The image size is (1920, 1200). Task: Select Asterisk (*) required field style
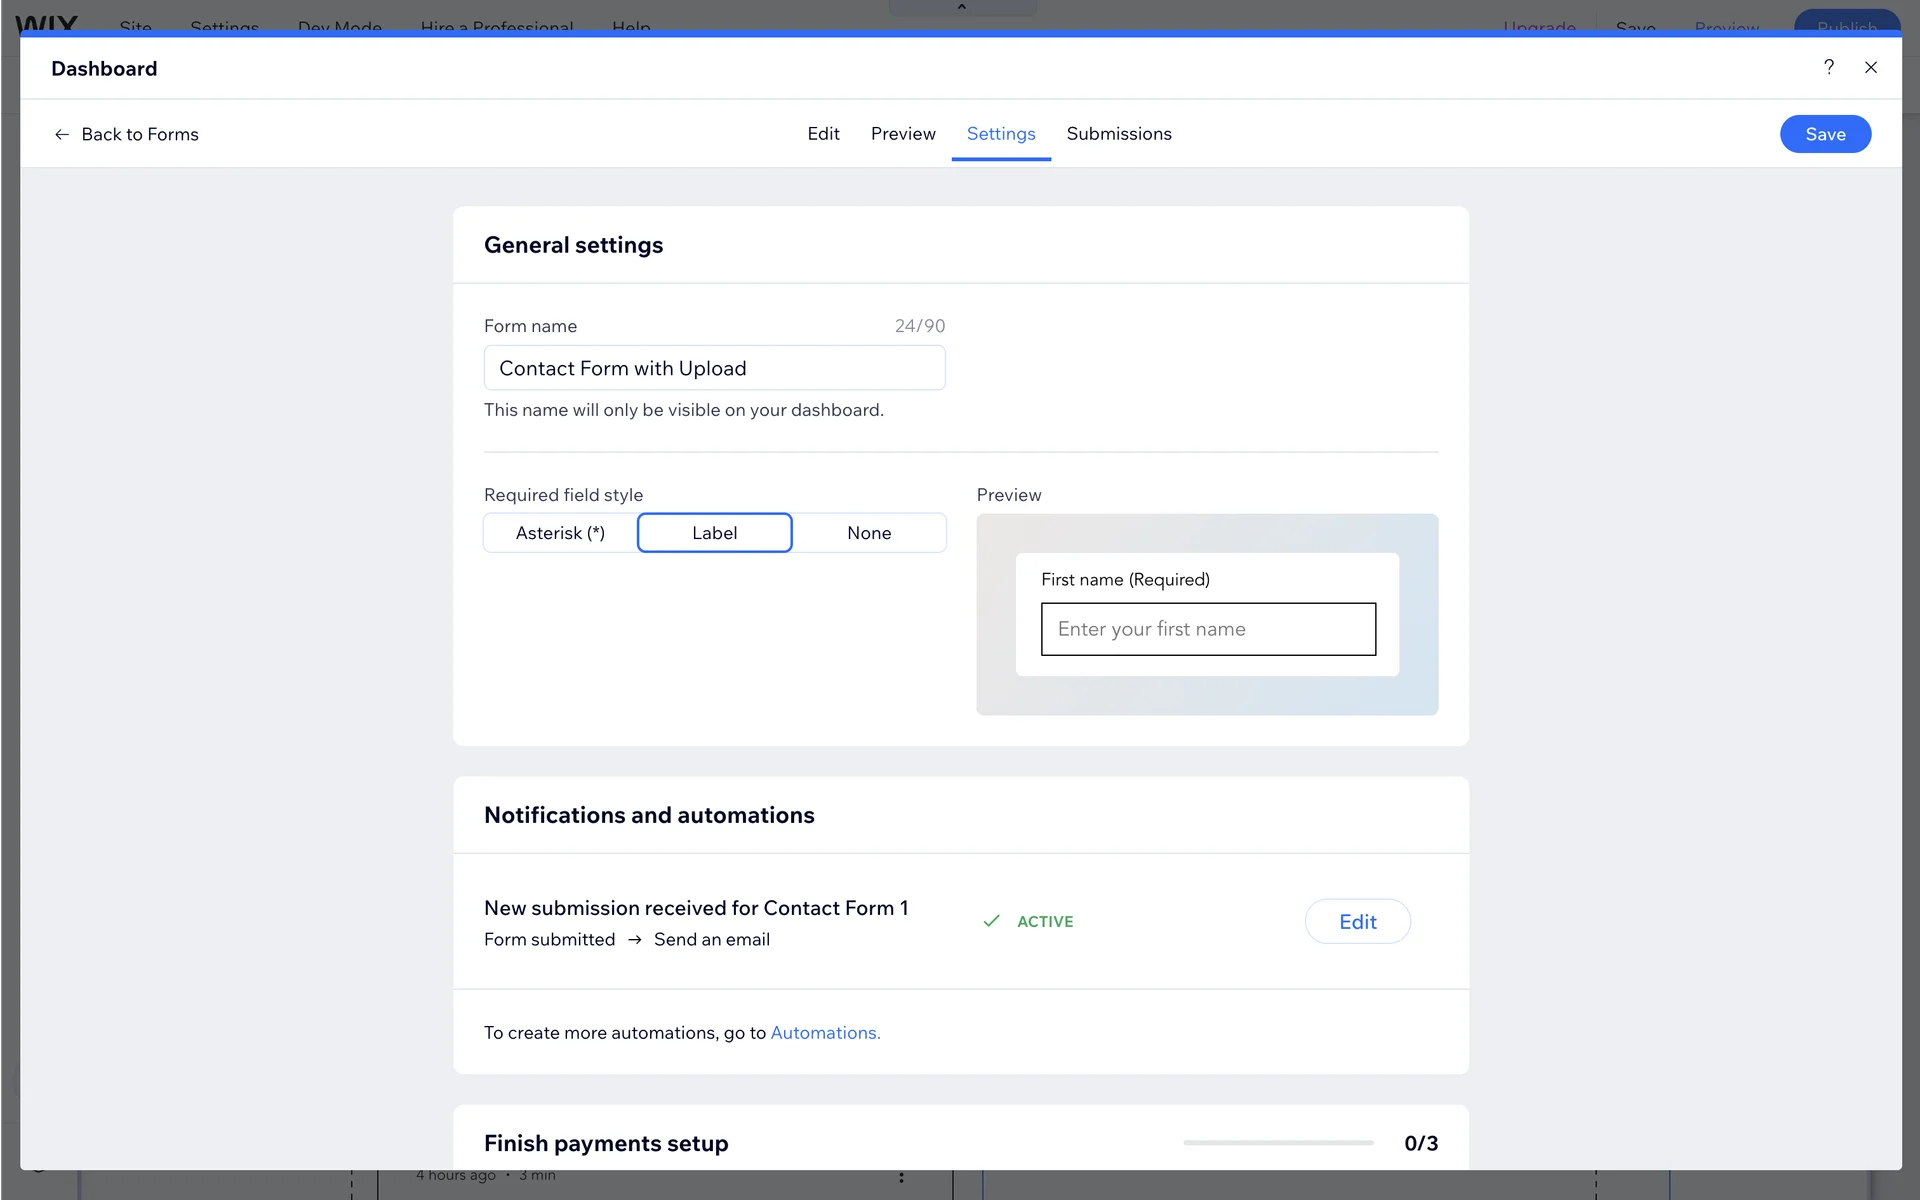[x=560, y=533]
